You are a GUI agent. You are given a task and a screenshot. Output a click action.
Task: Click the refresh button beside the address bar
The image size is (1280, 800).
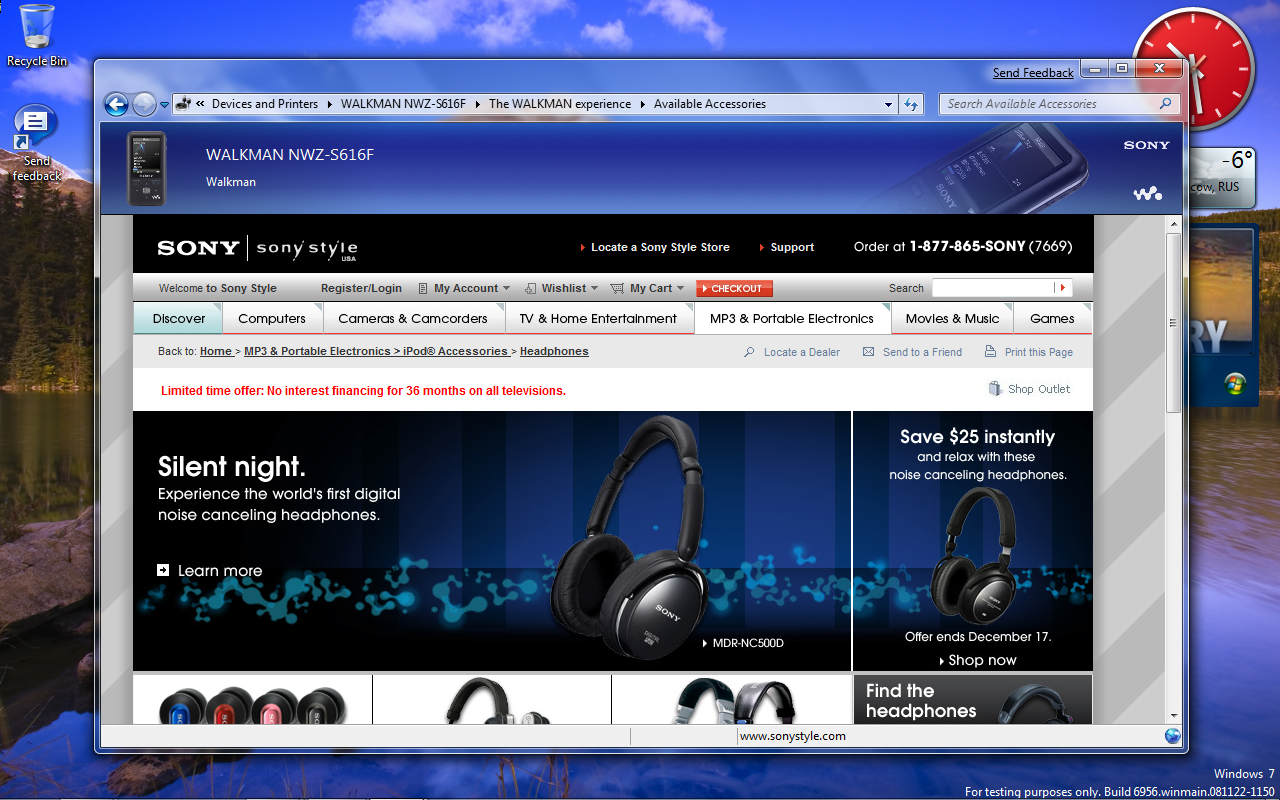pos(911,104)
